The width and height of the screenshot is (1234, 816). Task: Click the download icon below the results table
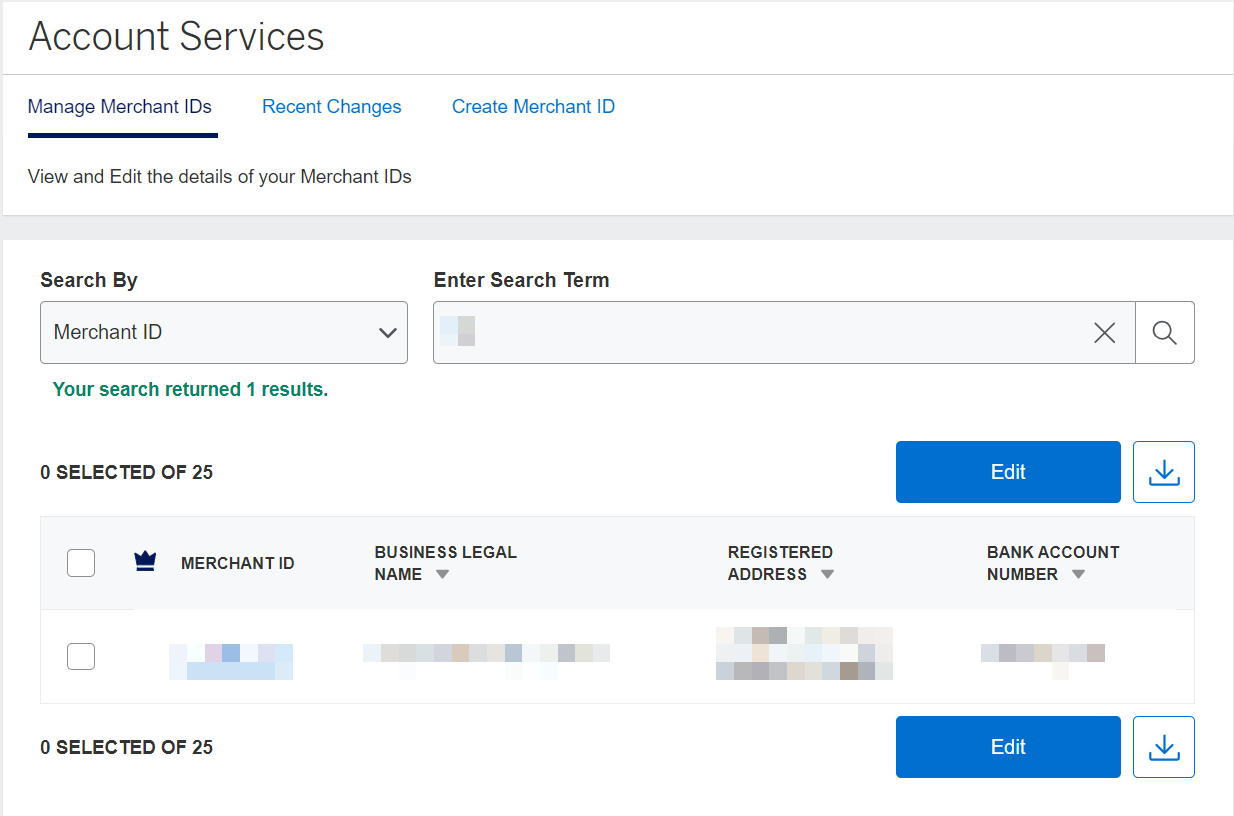[1163, 746]
